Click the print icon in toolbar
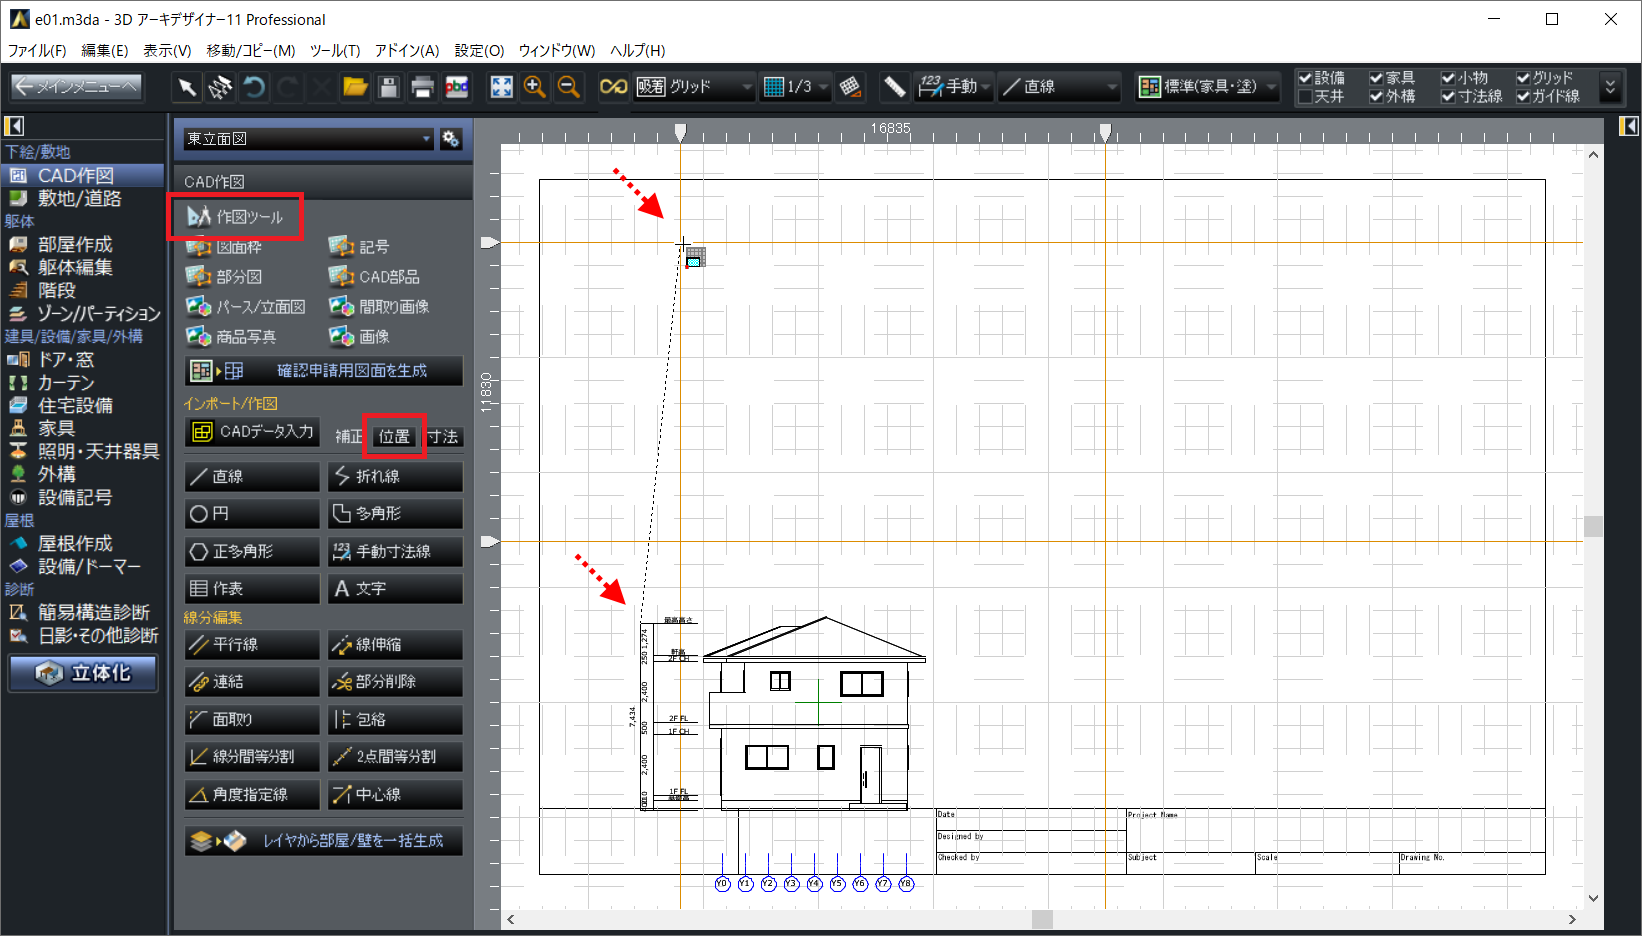This screenshot has height=936, width=1642. (x=422, y=88)
